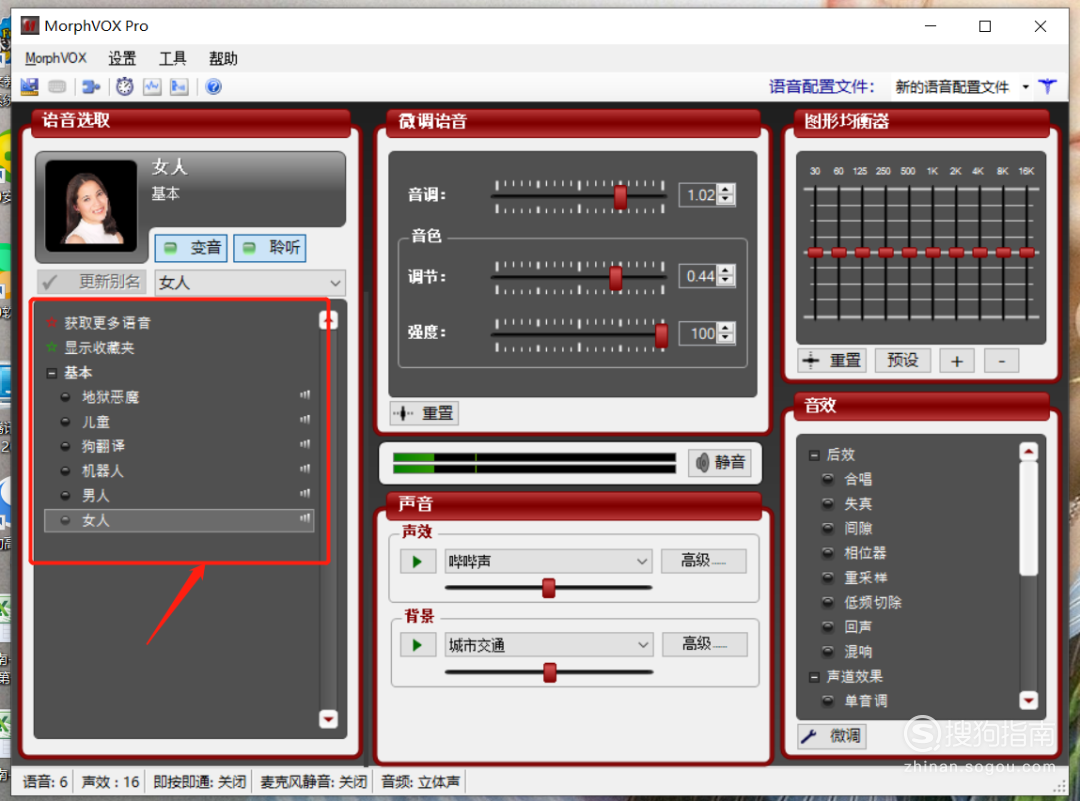Image resolution: width=1080 pixels, height=801 pixels.
Task: Click the 女人 voice portrait thumbnail
Action: [91, 206]
